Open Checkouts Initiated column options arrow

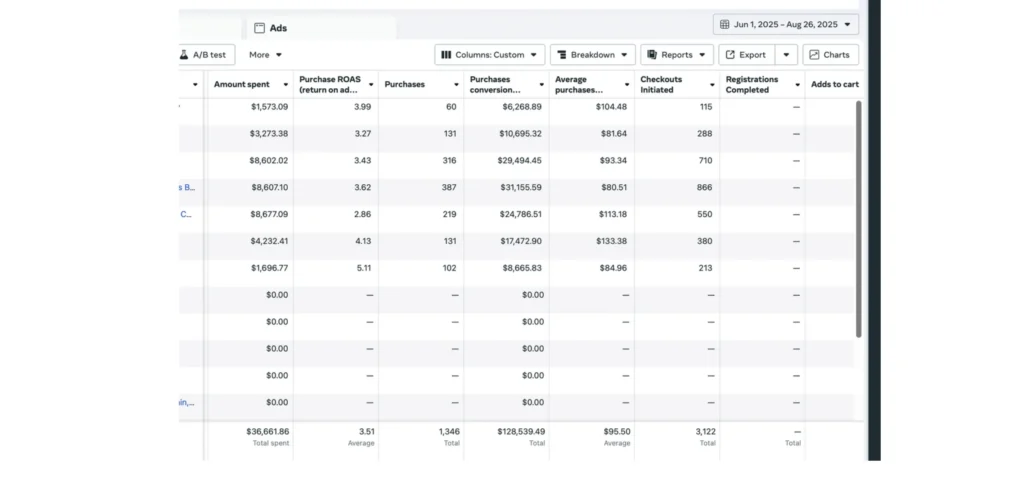point(712,85)
